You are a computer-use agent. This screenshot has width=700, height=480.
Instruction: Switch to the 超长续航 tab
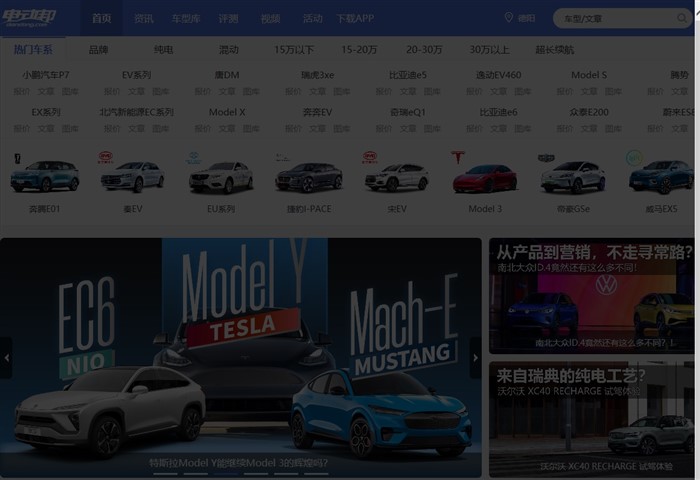coord(554,50)
